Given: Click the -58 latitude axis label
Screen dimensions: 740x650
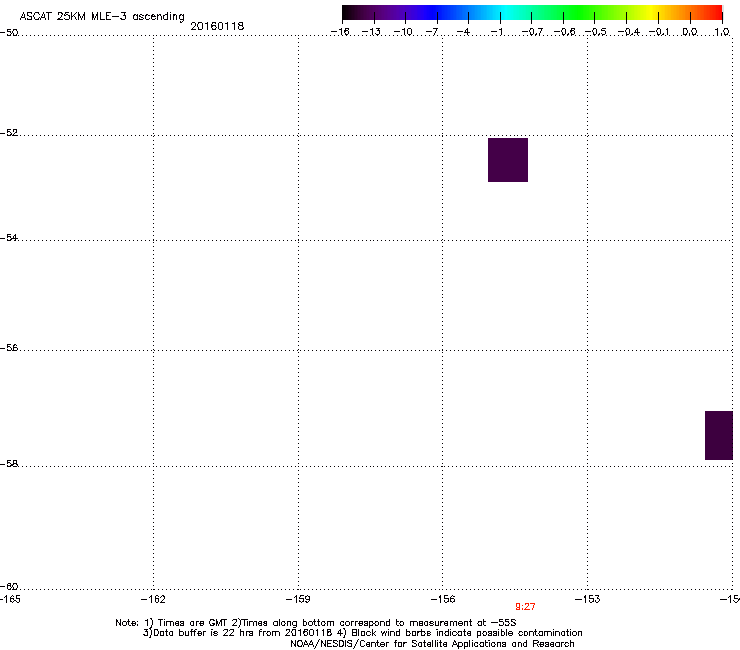Looking at the screenshot, I should tap(9, 464).
